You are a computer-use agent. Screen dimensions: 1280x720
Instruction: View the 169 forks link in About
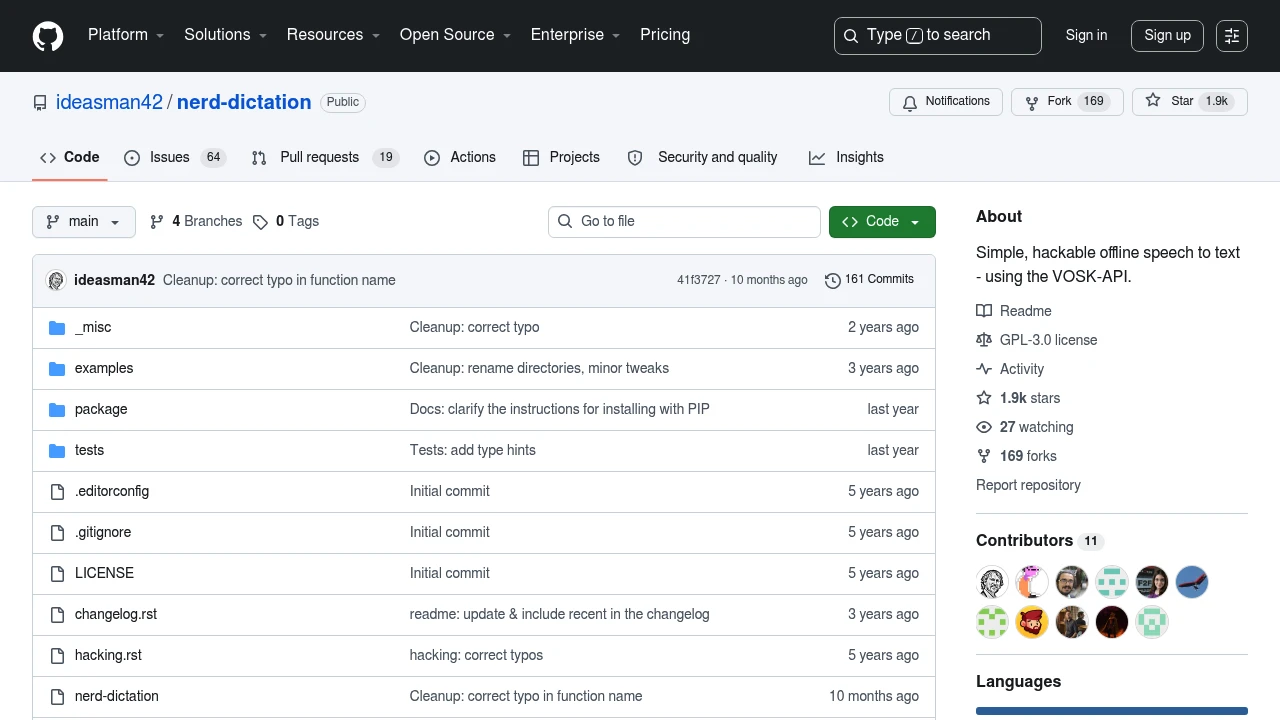pos(1016,456)
